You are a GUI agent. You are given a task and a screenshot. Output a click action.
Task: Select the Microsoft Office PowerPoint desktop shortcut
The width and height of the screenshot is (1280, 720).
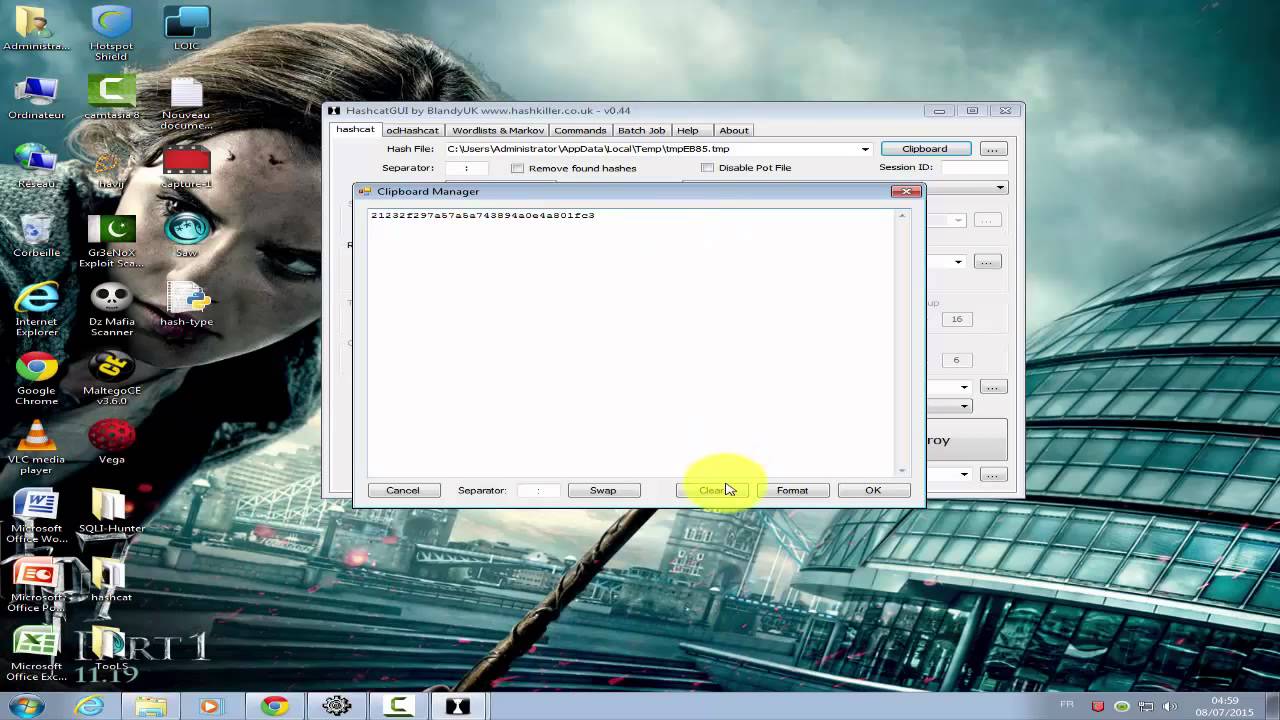point(36,585)
